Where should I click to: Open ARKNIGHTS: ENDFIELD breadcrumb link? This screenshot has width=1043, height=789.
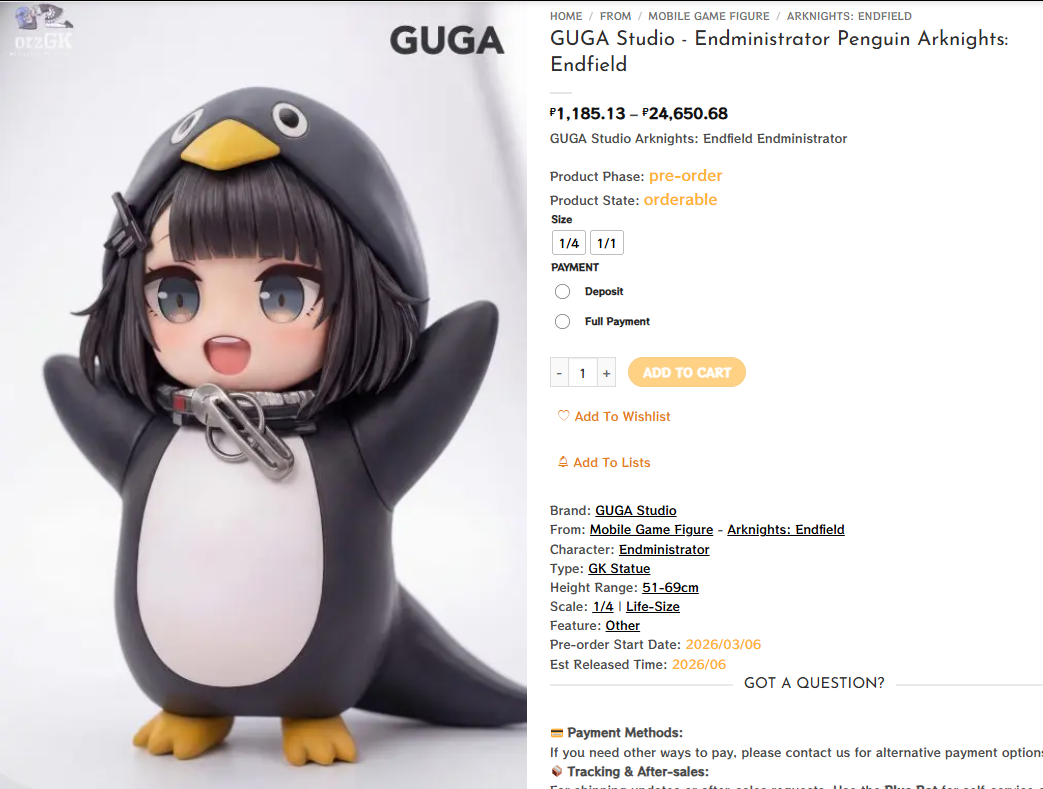[x=849, y=16]
